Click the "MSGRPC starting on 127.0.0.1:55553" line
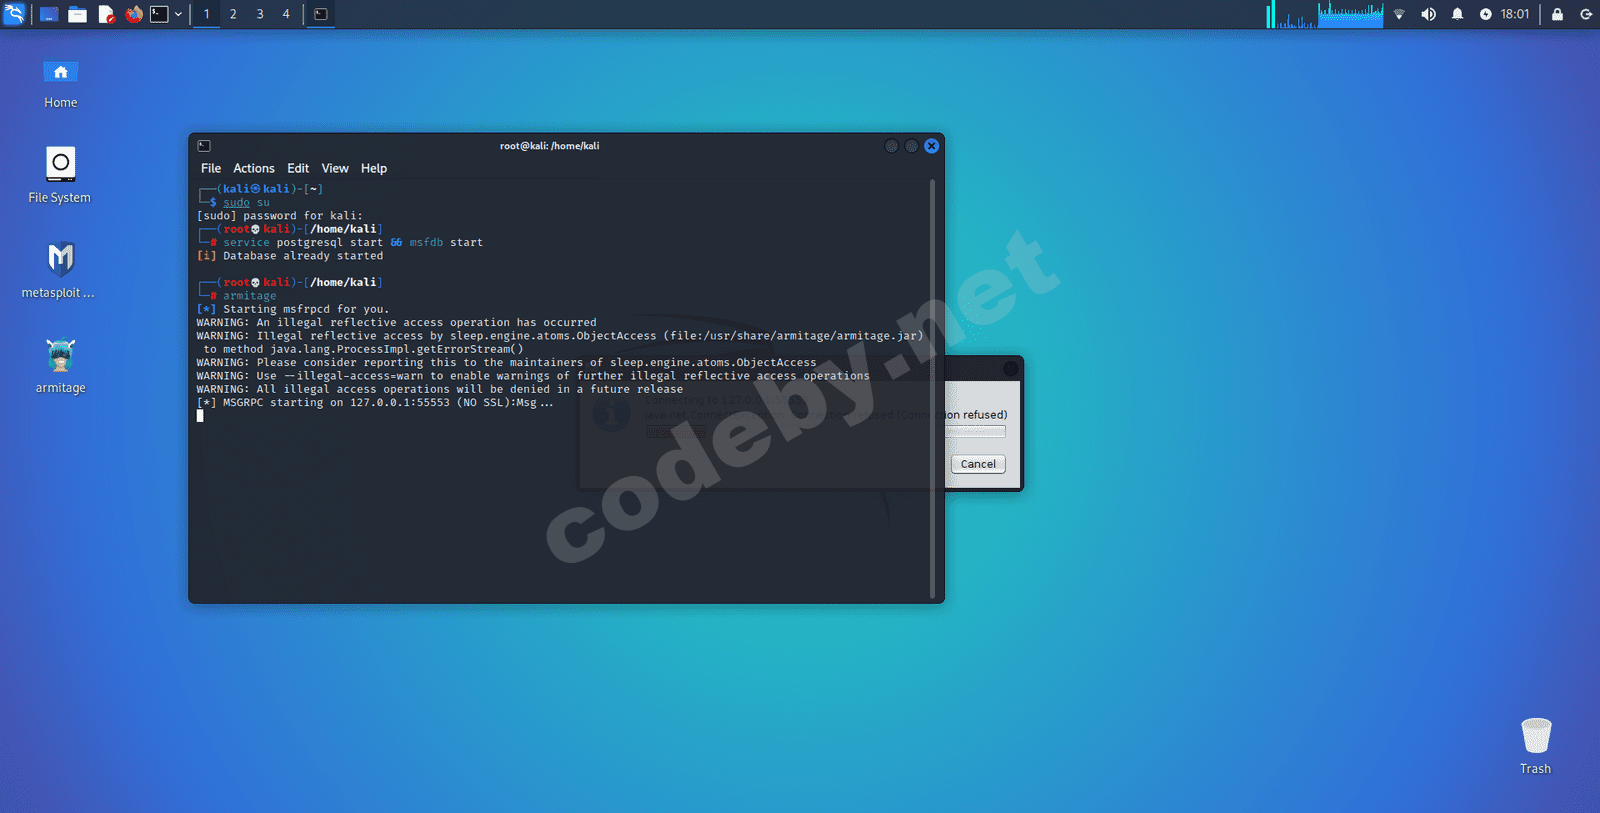Image resolution: width=1600 pixels, height=813 pixels. [375, 403]
